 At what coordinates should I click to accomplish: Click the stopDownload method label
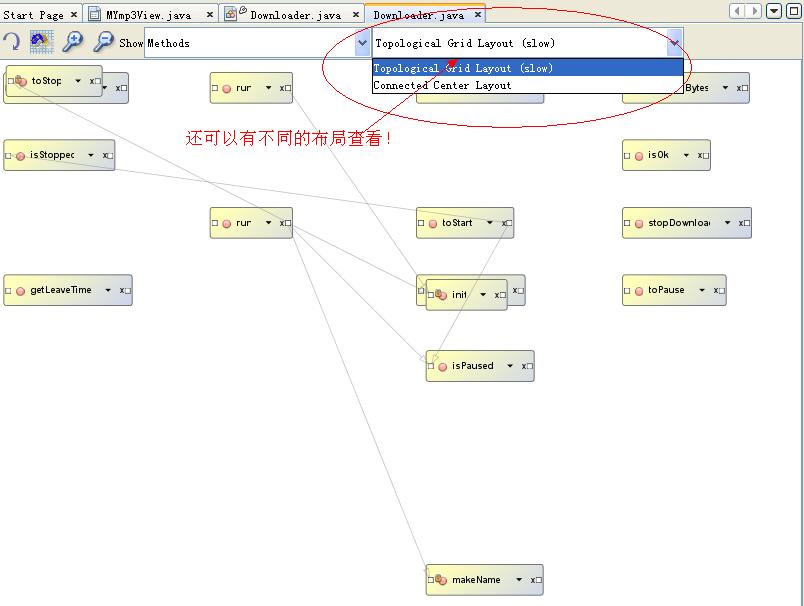coord(679,223)
